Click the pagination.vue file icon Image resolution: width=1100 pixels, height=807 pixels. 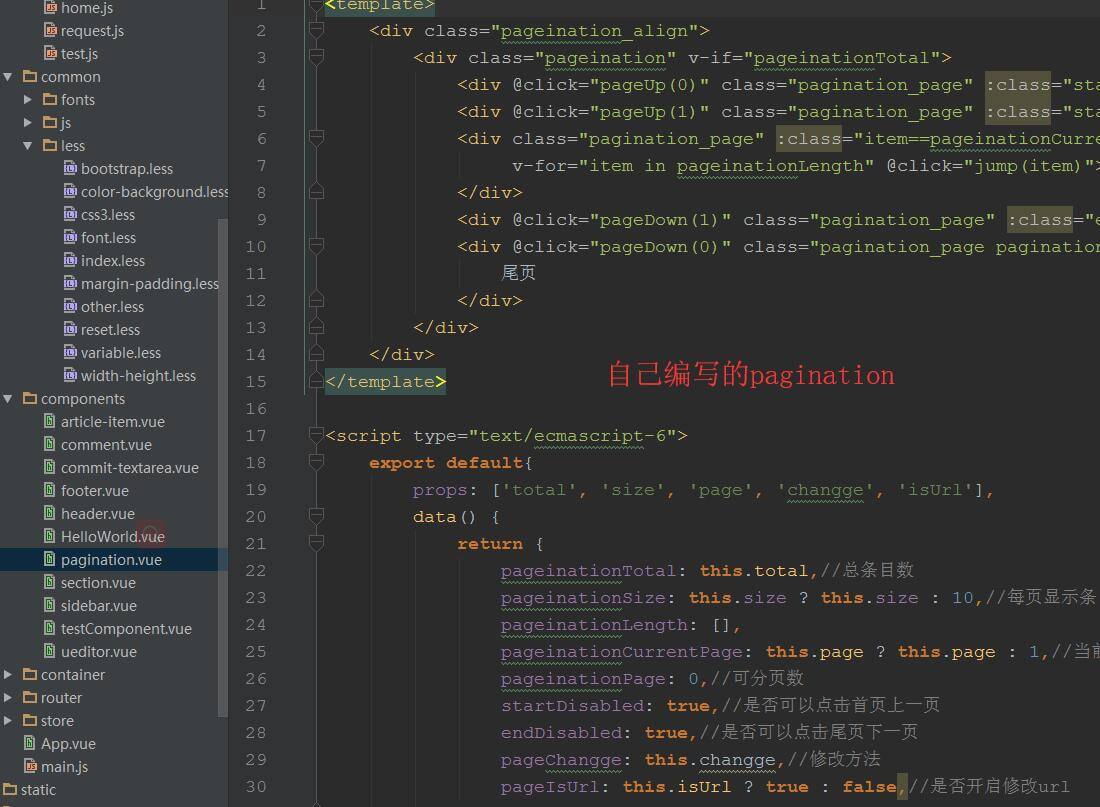pos(50,560)
